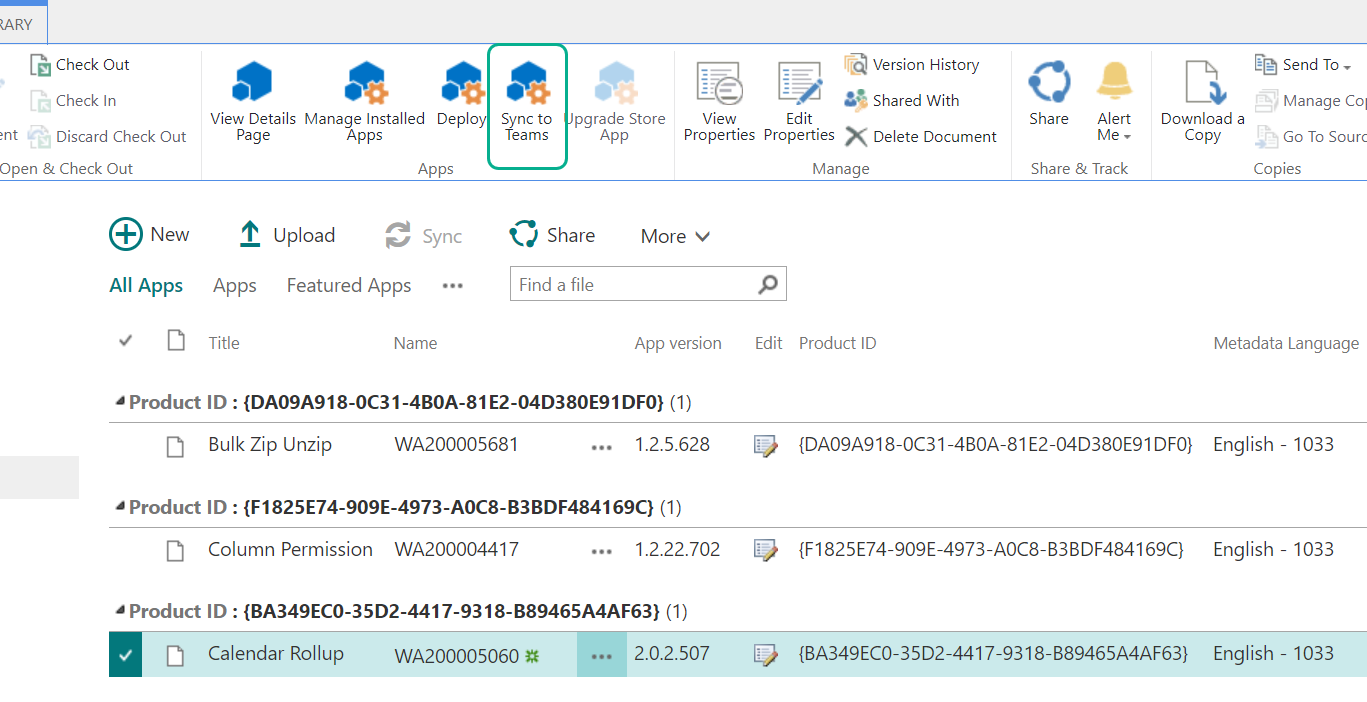Viewport: 1367px width, 702px height.
Task: Click the Manage Copies icon
Action: click(1267, 101)
